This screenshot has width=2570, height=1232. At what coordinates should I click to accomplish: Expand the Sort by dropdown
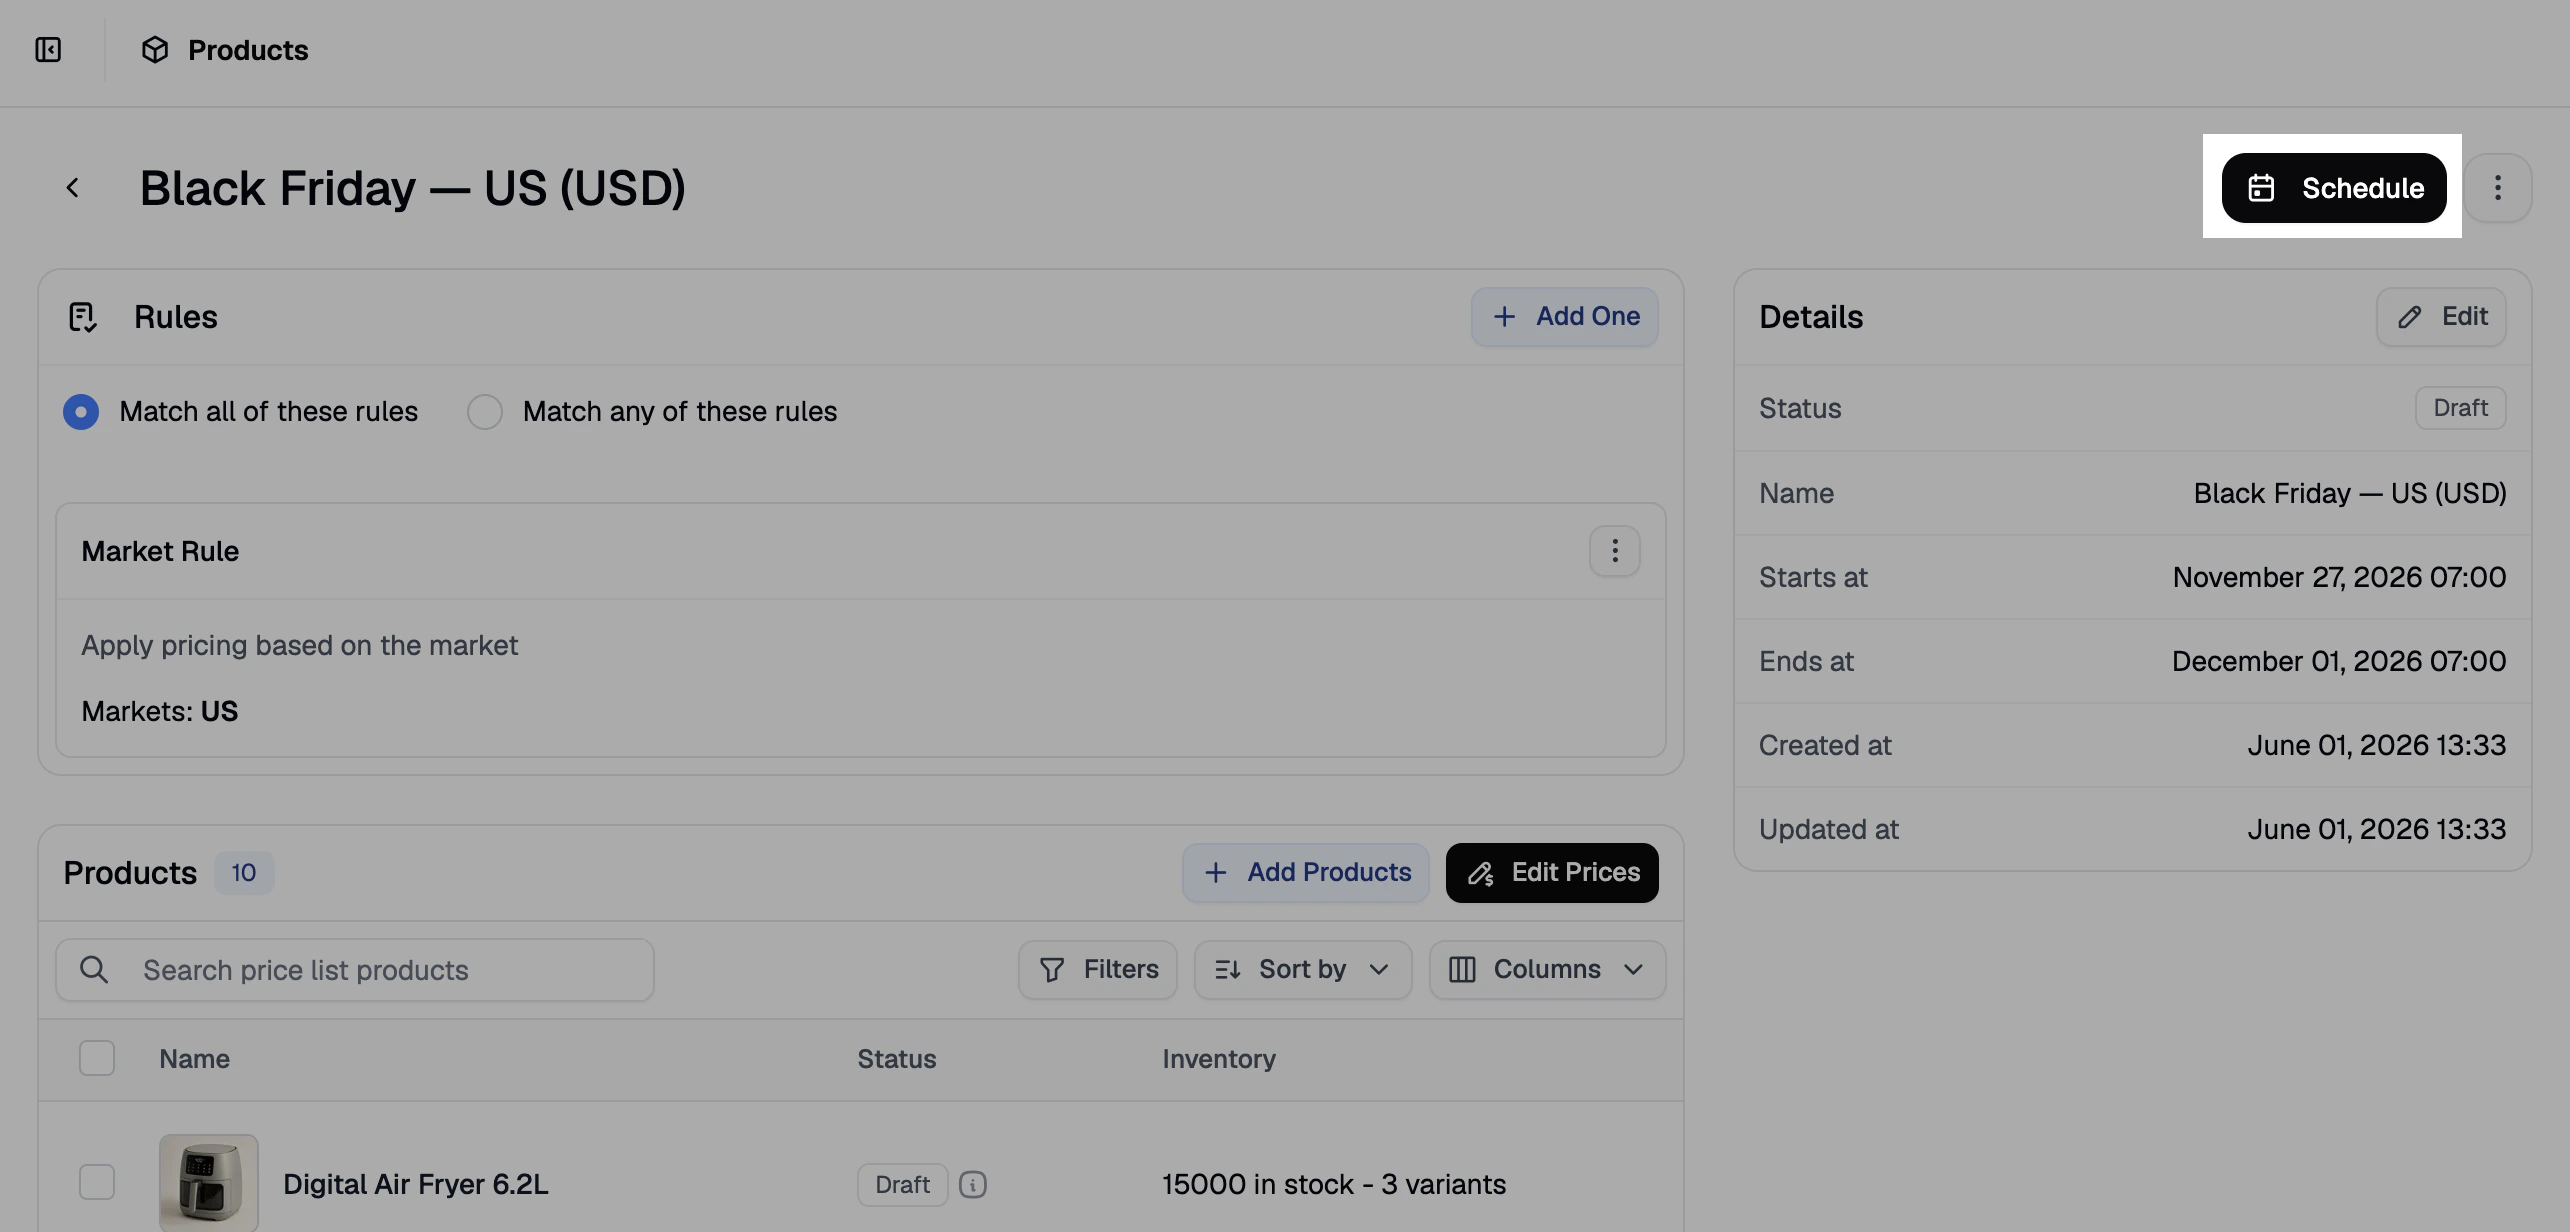coord(1303,970)
